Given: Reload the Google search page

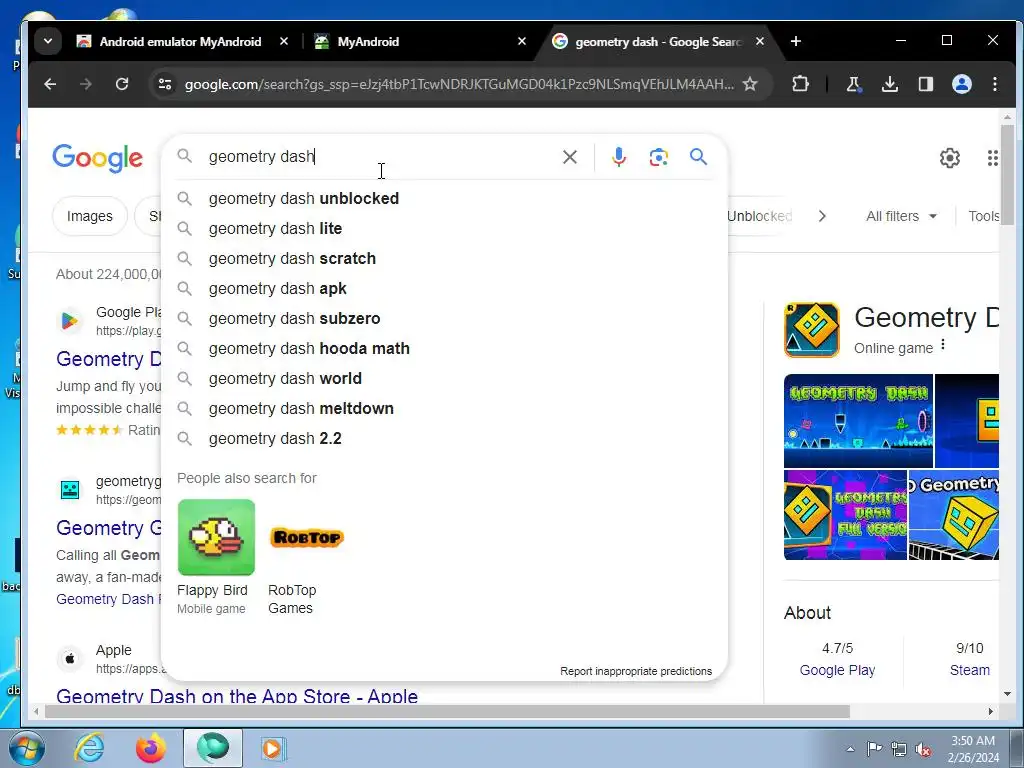Looking at the screenshot, I should 122,84.
